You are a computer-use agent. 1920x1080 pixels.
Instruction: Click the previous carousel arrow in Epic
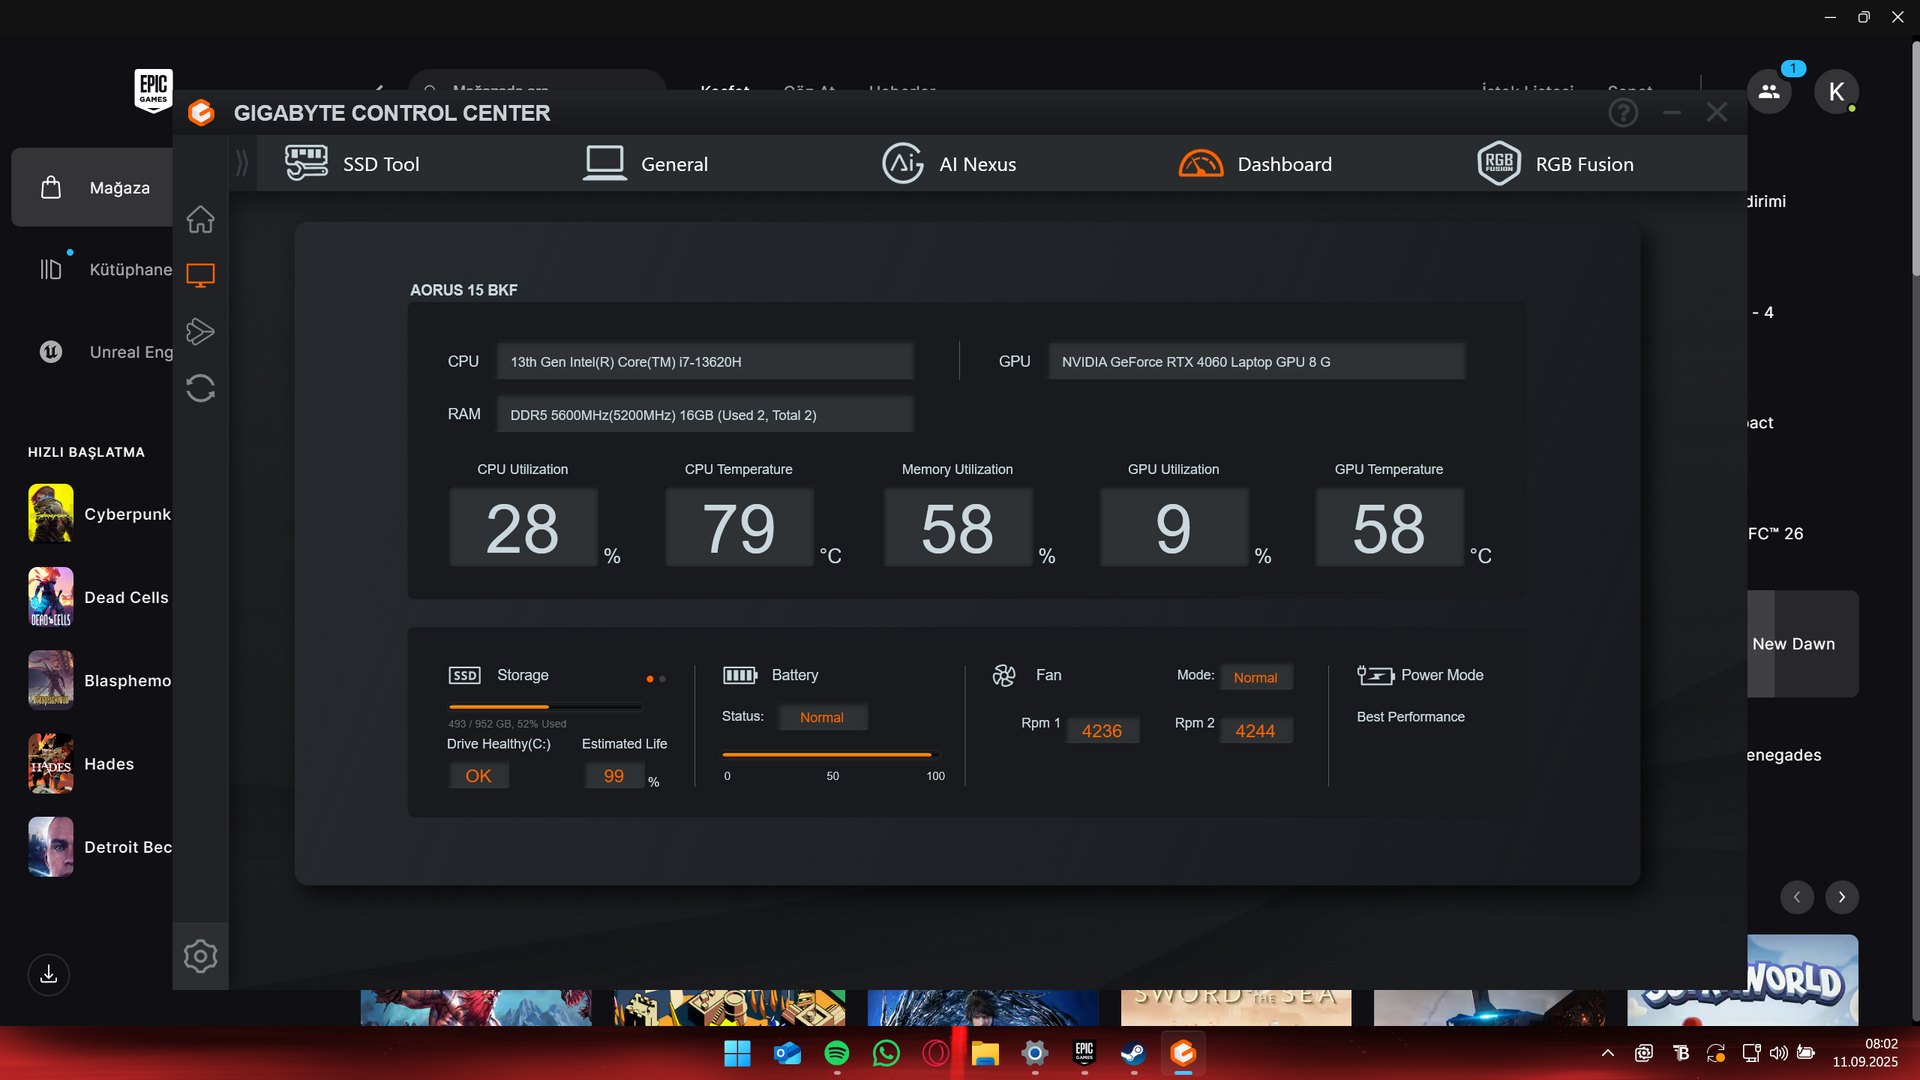1797,897
